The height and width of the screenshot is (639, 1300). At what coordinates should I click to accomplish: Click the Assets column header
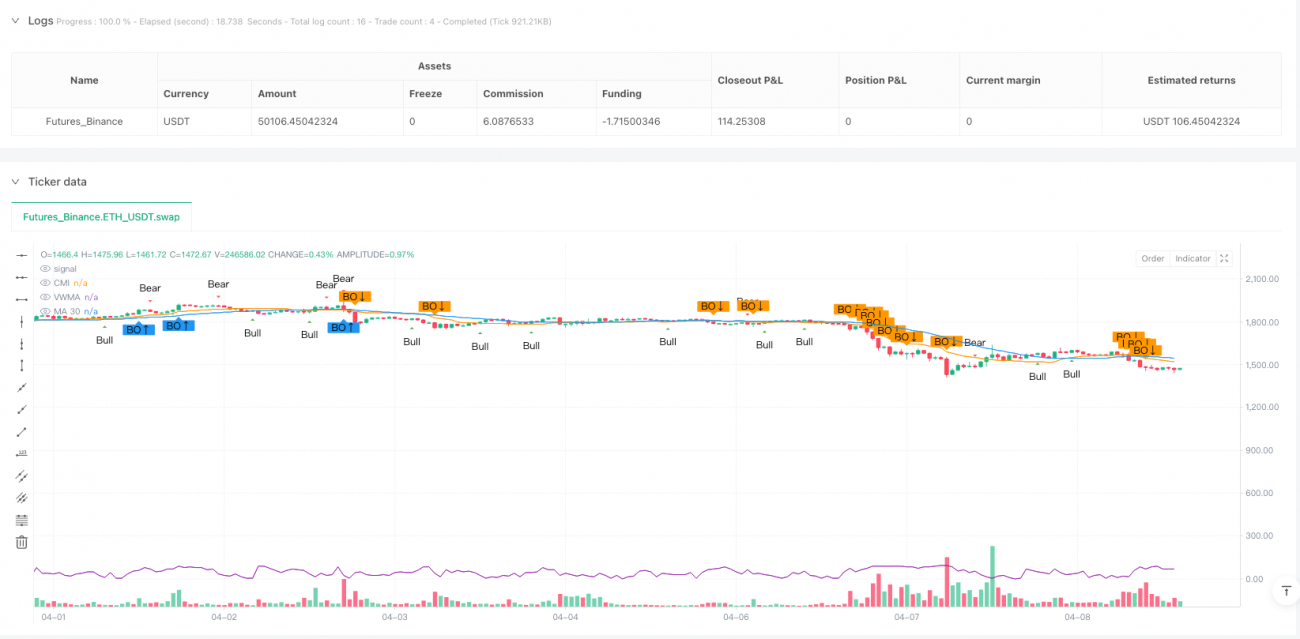(x=433, y=66)
